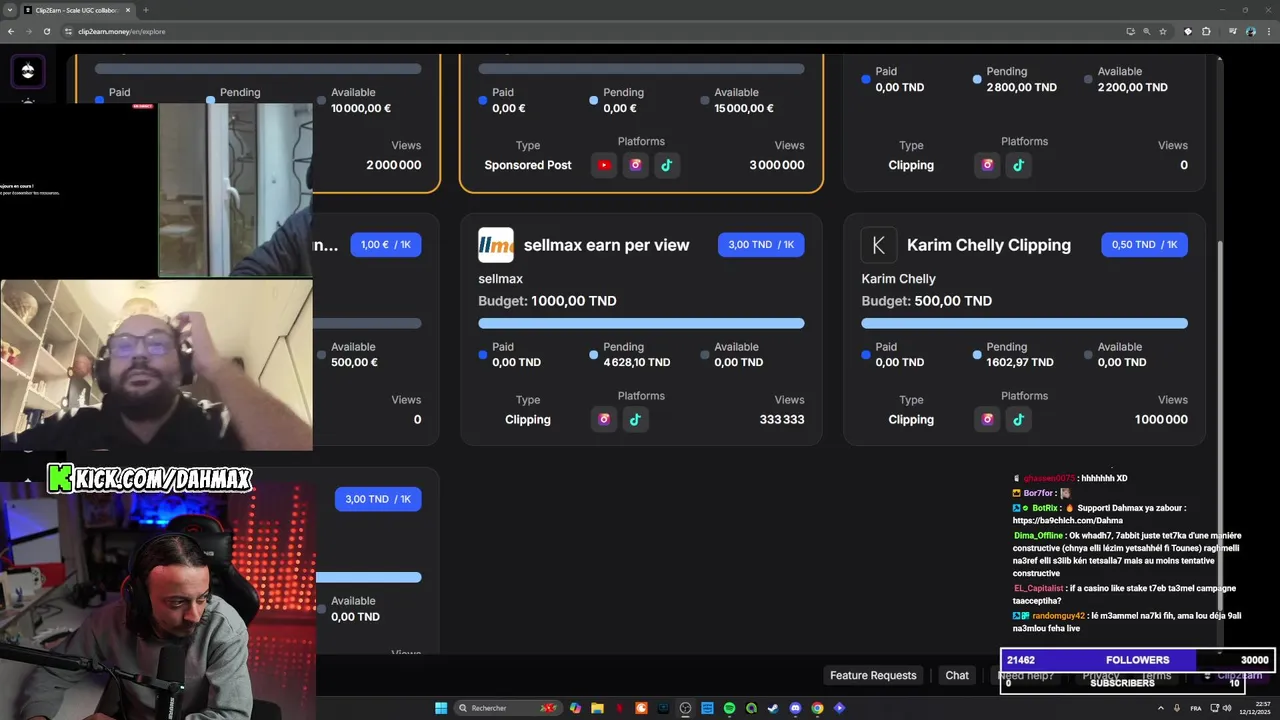Click the browser address bar URL

[122, 31]
